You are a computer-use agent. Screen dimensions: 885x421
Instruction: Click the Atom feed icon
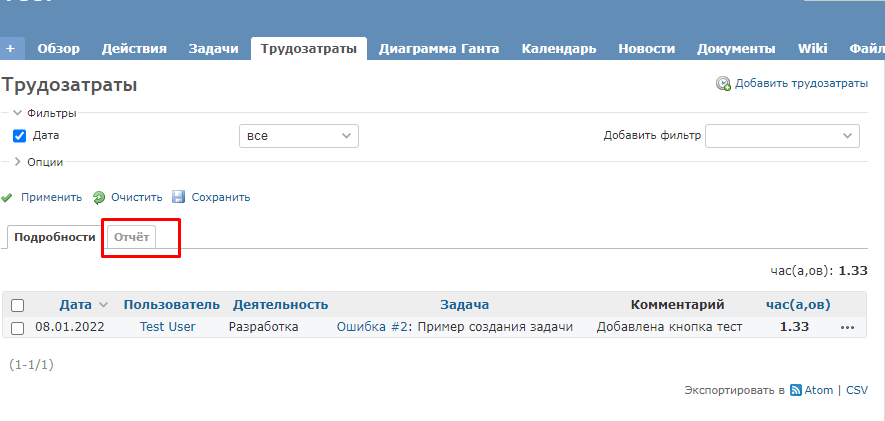coord(796,391)
